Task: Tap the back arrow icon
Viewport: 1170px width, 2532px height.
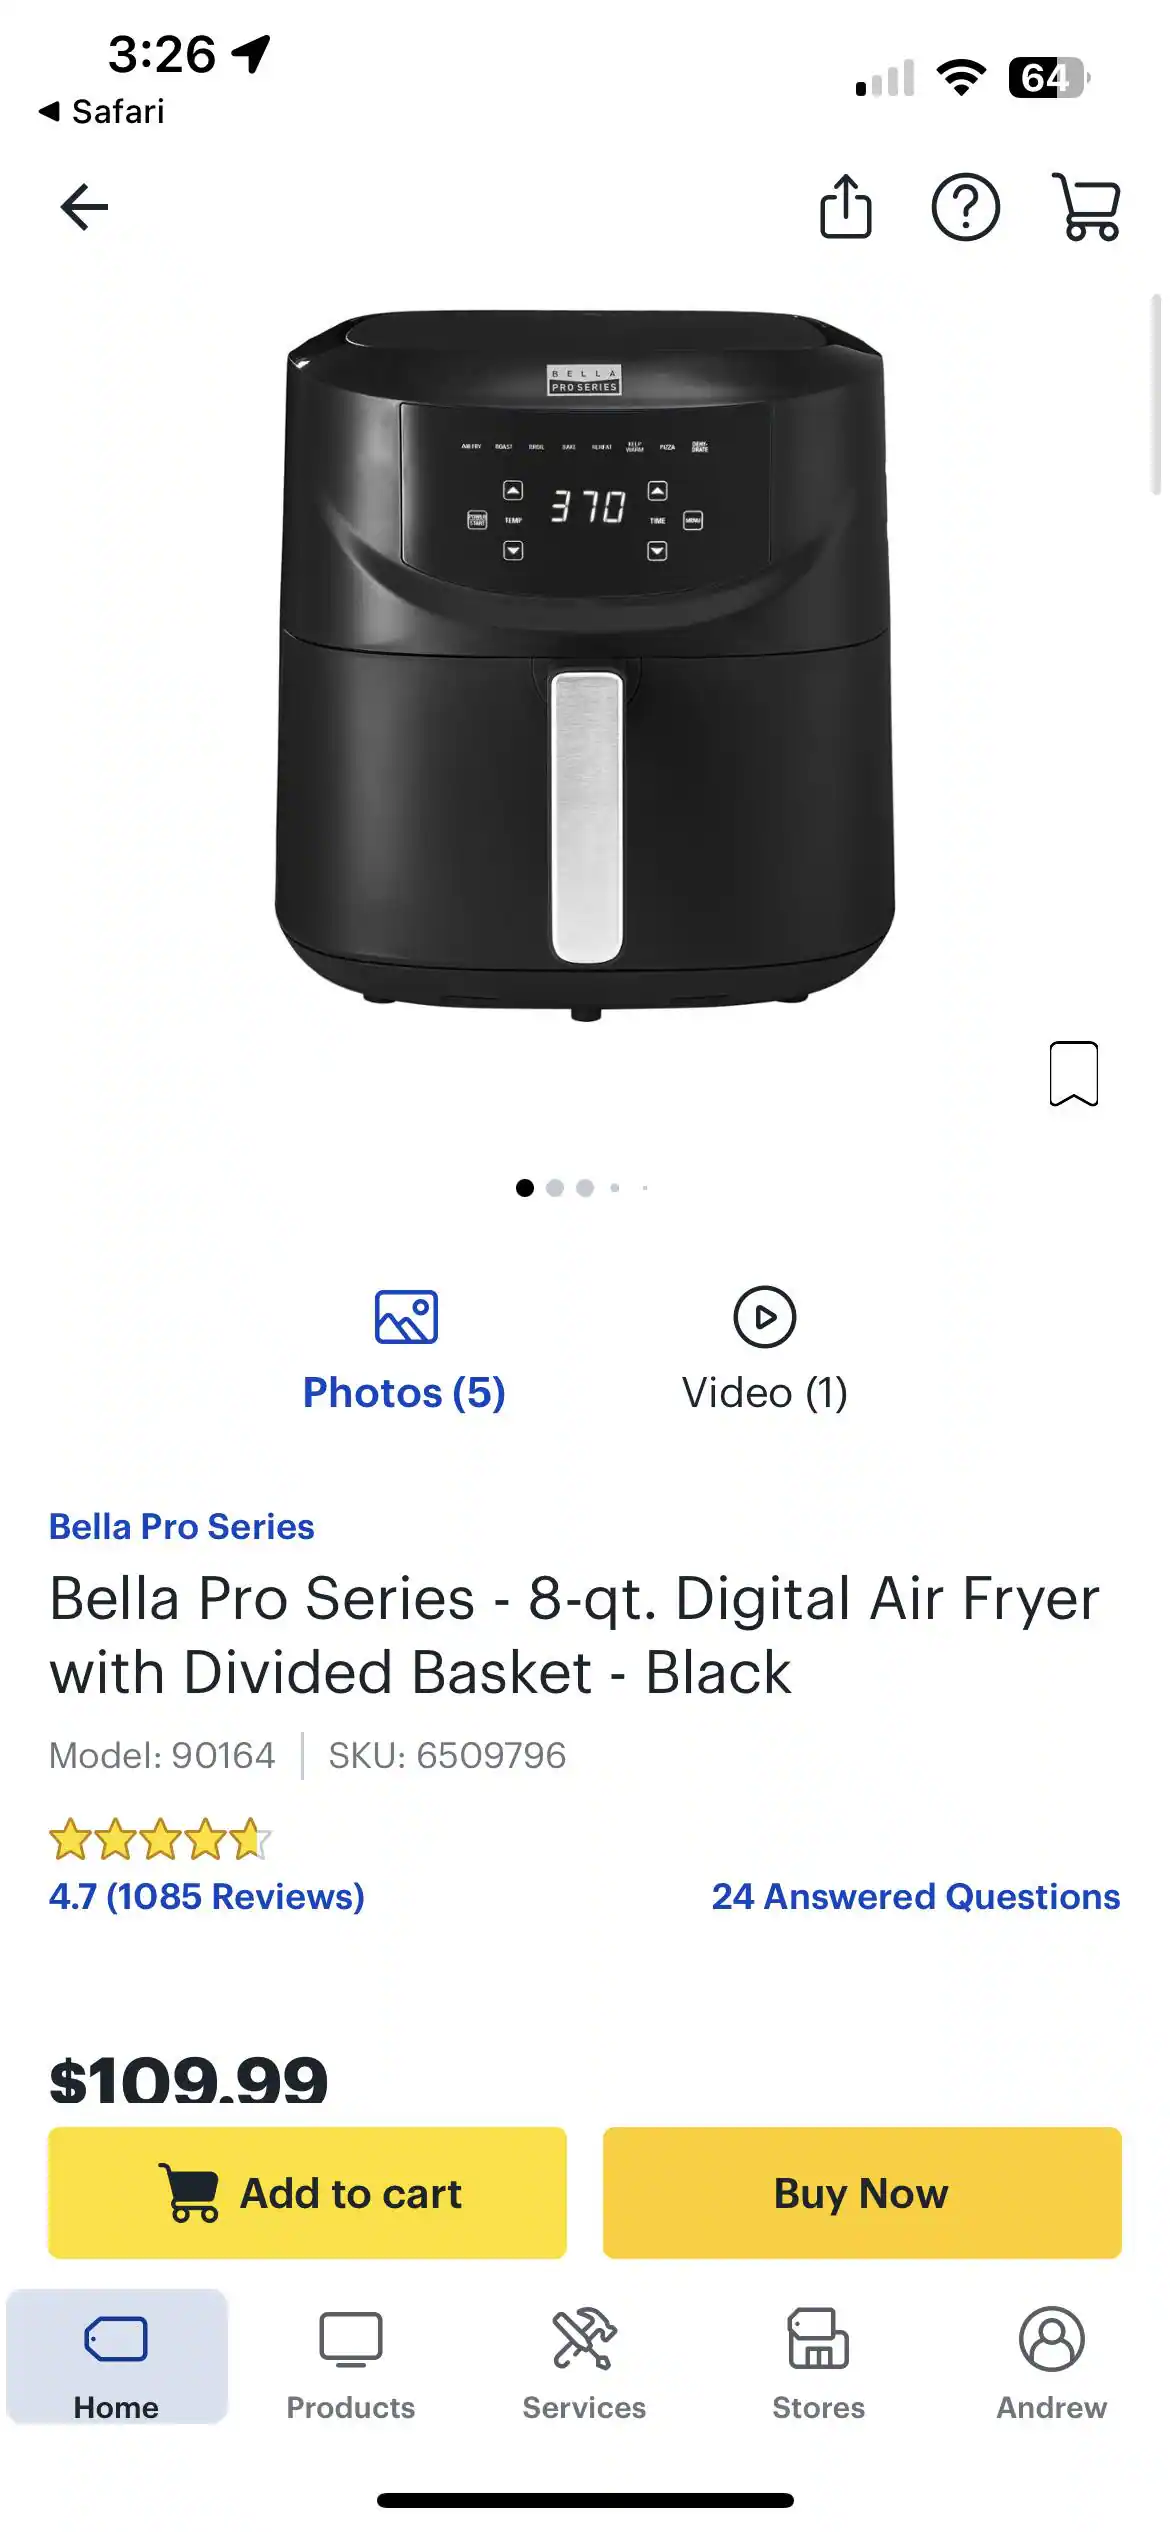Action: (84, 207)
